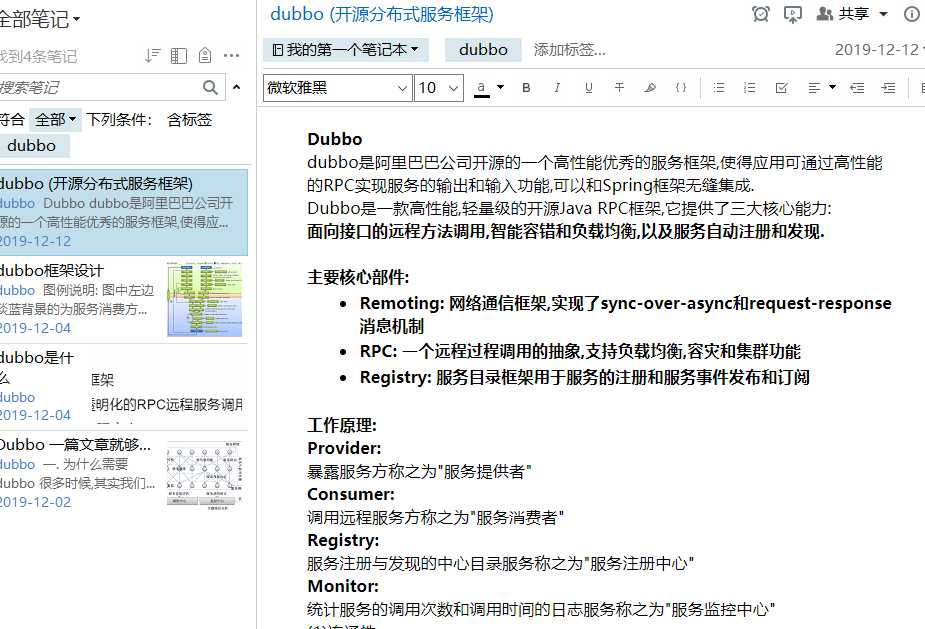Open the note info icon
This screenshot has width=925, height=629.
pyautogui.click(x=911, y=14)
